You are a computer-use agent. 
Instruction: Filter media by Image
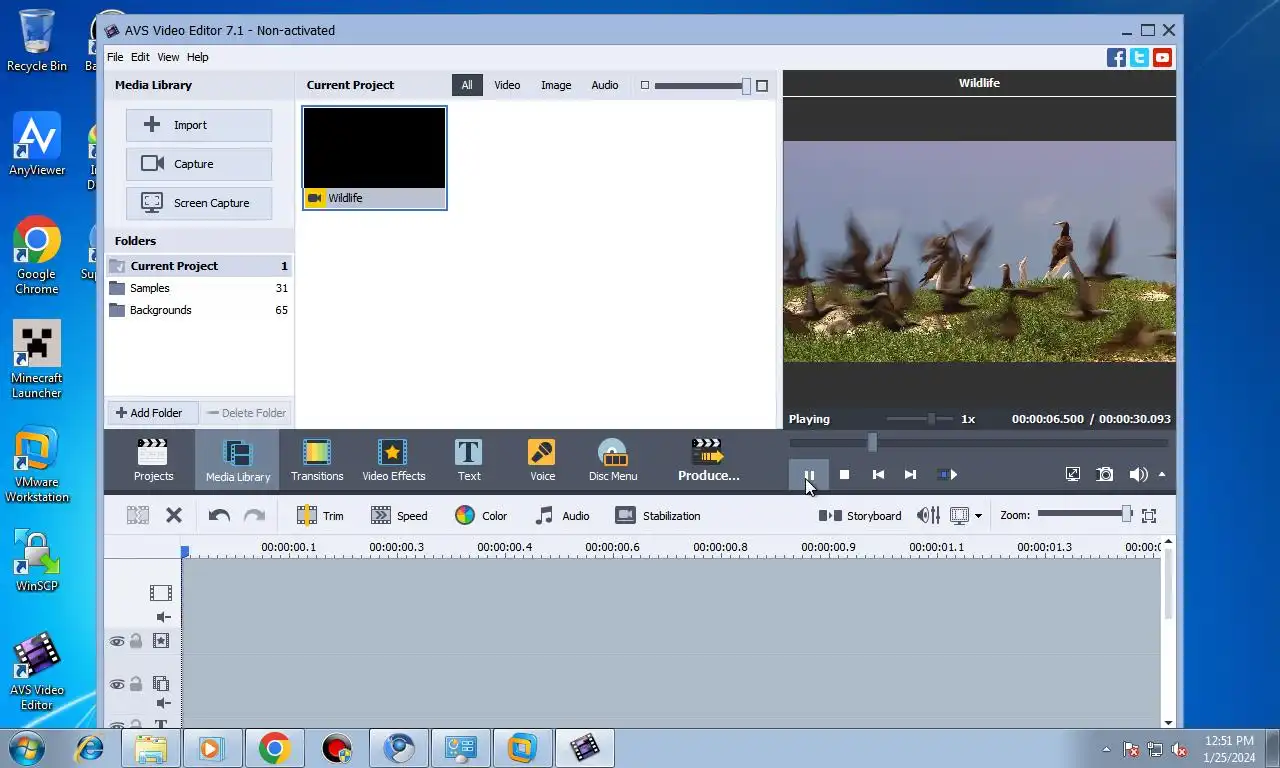click(x=556, y=85)
